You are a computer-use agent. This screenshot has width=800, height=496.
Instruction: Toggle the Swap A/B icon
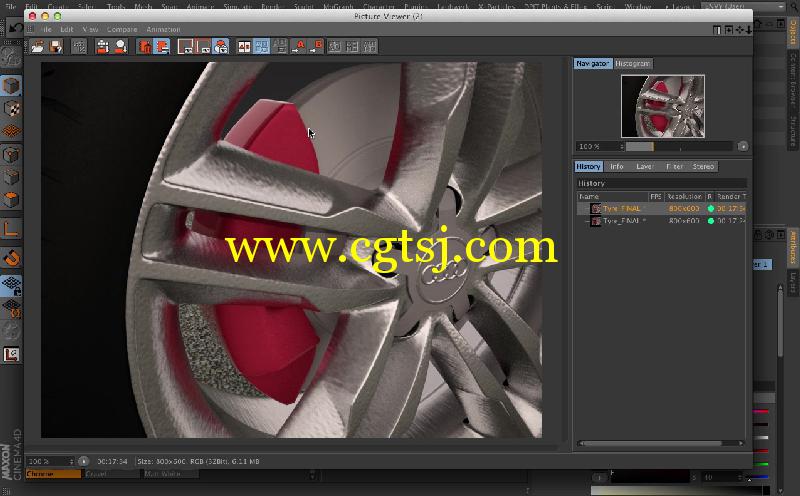[x=262, y=47]
